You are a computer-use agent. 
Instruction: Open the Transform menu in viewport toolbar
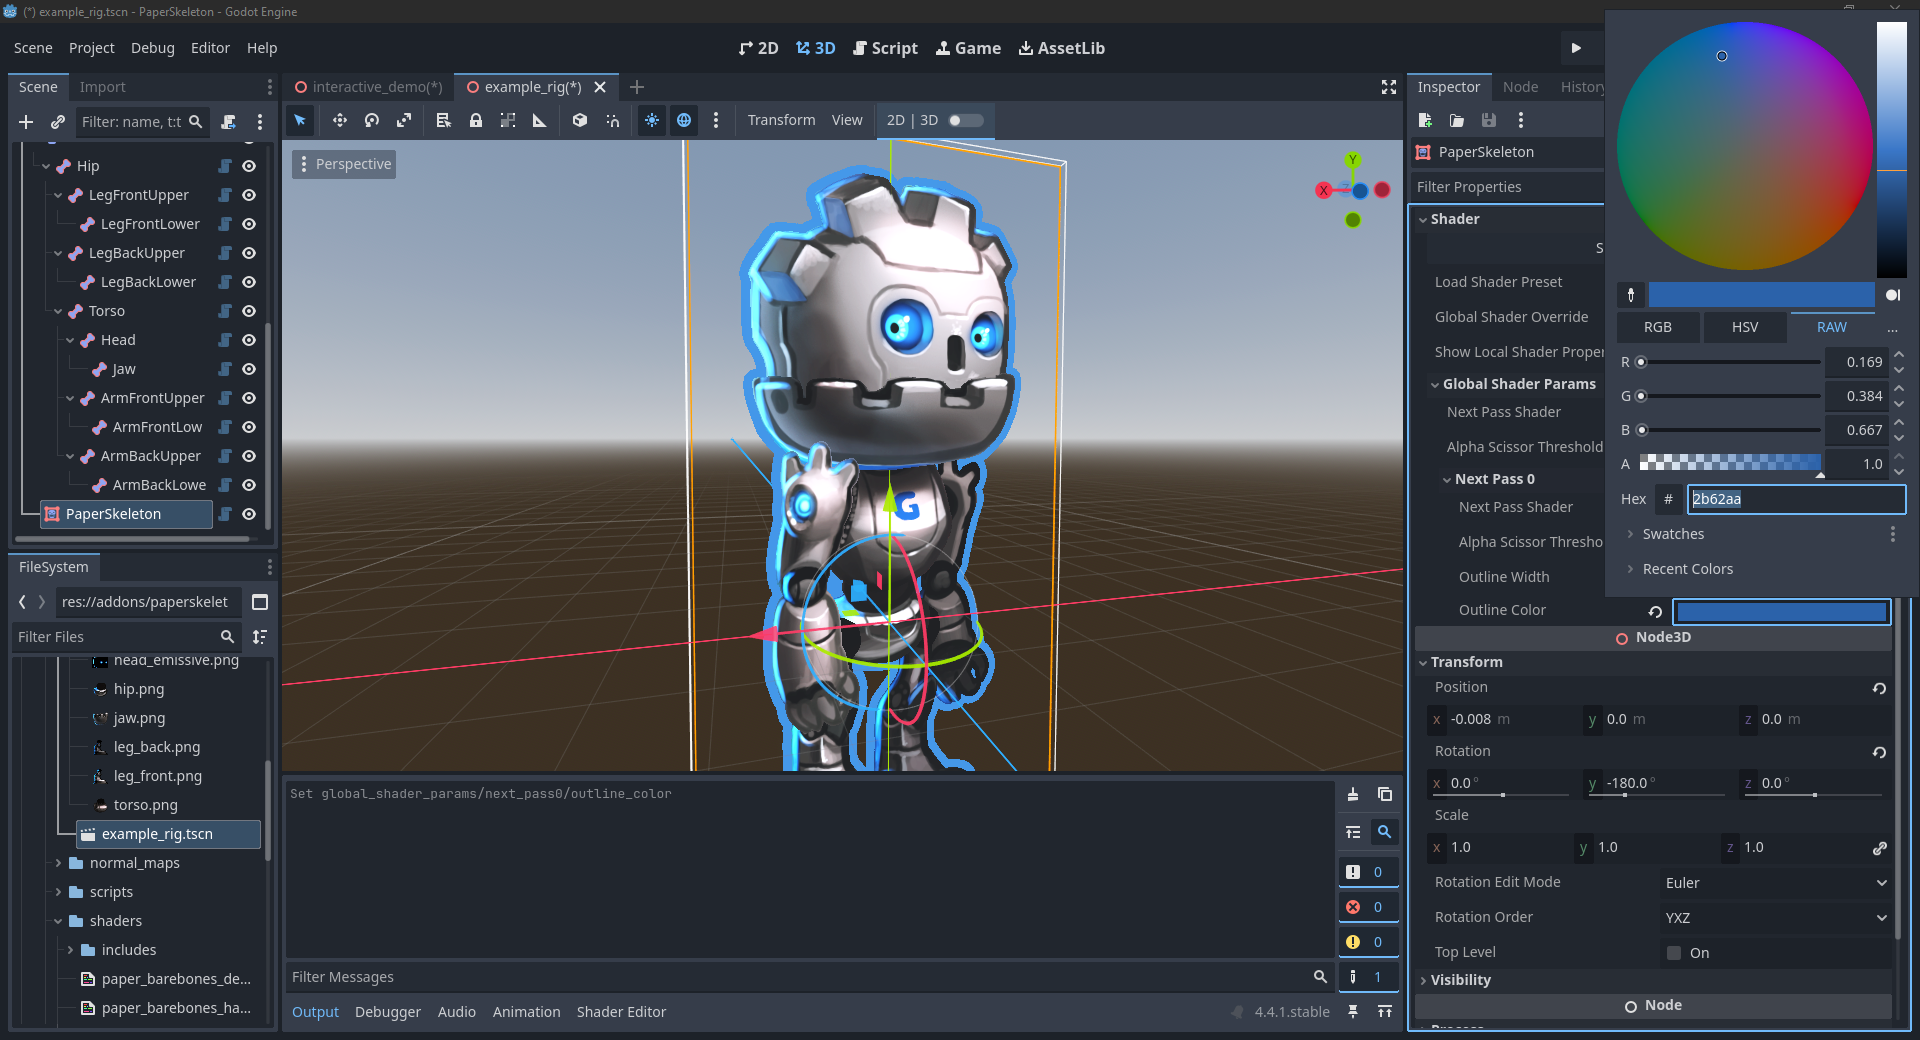click(x=781, y=120)
